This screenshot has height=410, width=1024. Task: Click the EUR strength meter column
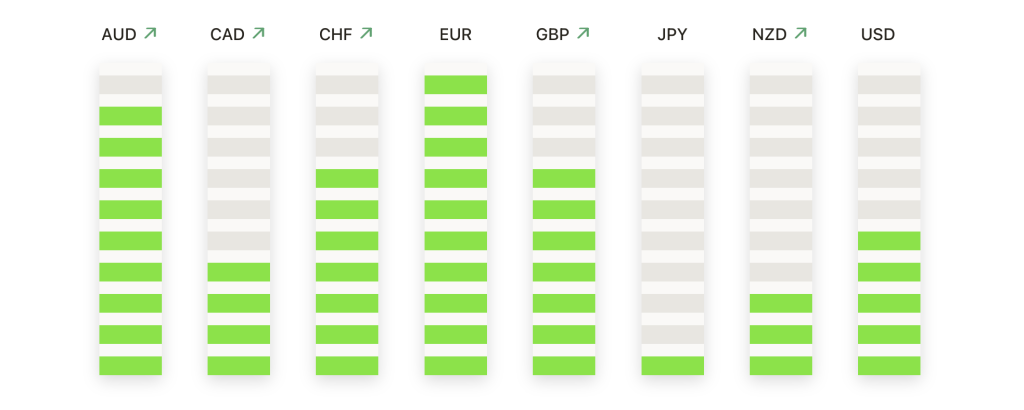click(455, 225)
